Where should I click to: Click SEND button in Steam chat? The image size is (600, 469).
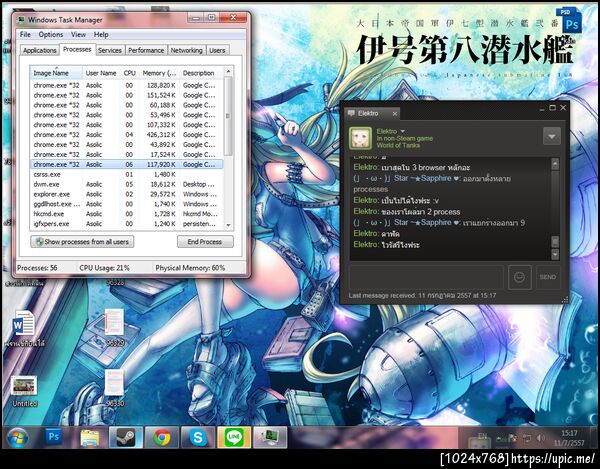coord(548,277)
